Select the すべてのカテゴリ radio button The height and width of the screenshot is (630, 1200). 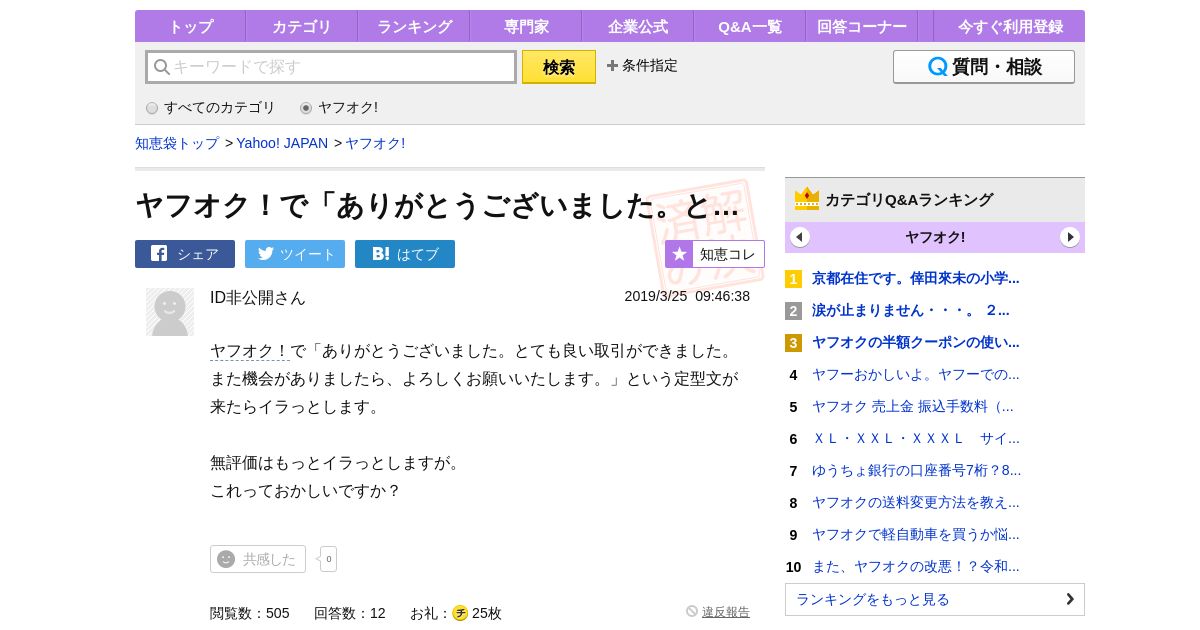[x=152, y=108]
